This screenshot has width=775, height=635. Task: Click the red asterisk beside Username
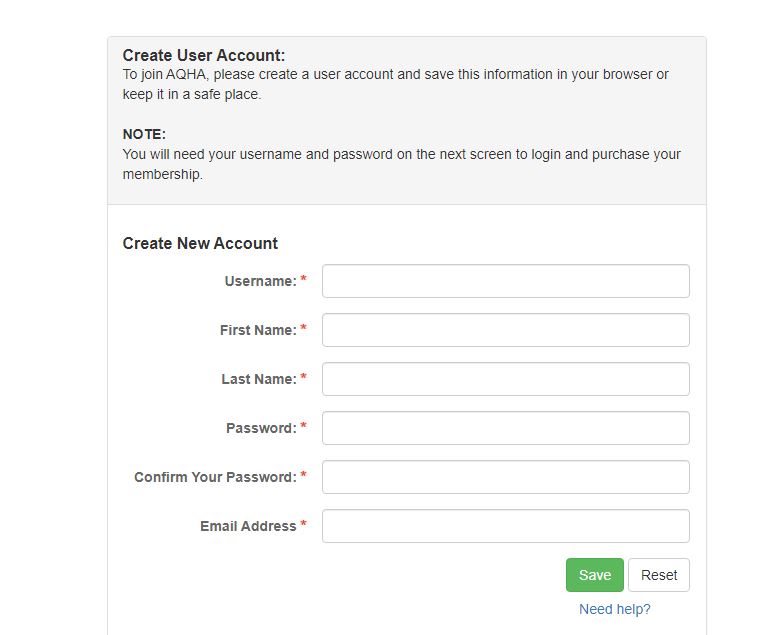(303, 281)
